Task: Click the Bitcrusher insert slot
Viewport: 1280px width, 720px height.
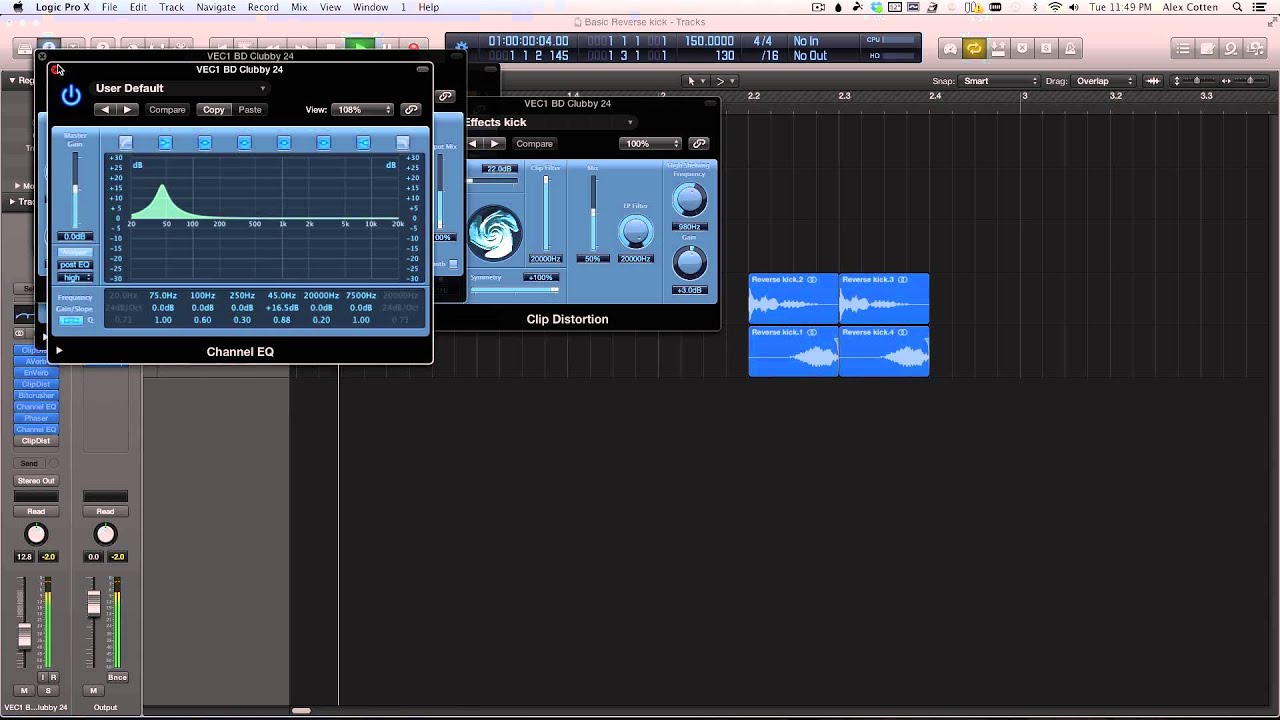Action: coord(36,396)
